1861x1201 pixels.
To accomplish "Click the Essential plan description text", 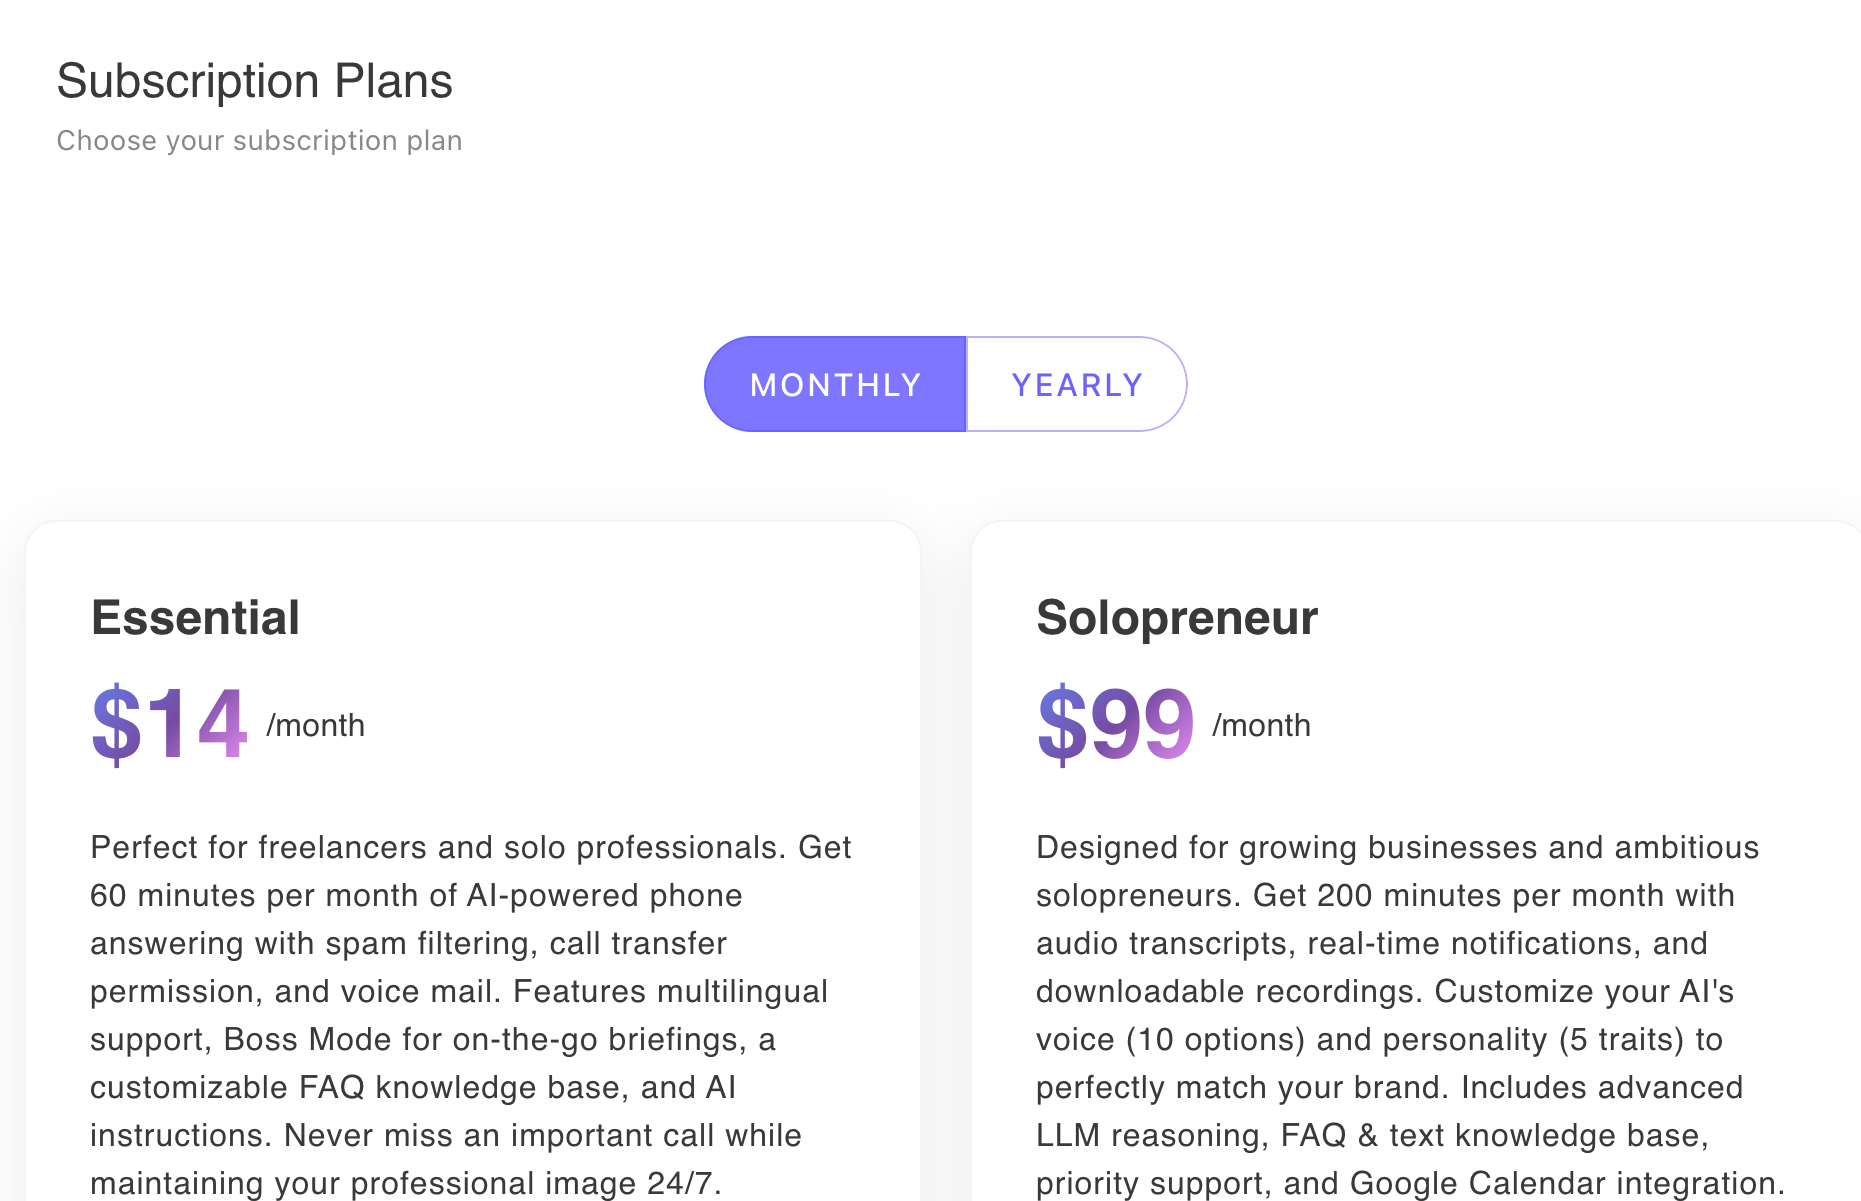I will tap(470, 990).
